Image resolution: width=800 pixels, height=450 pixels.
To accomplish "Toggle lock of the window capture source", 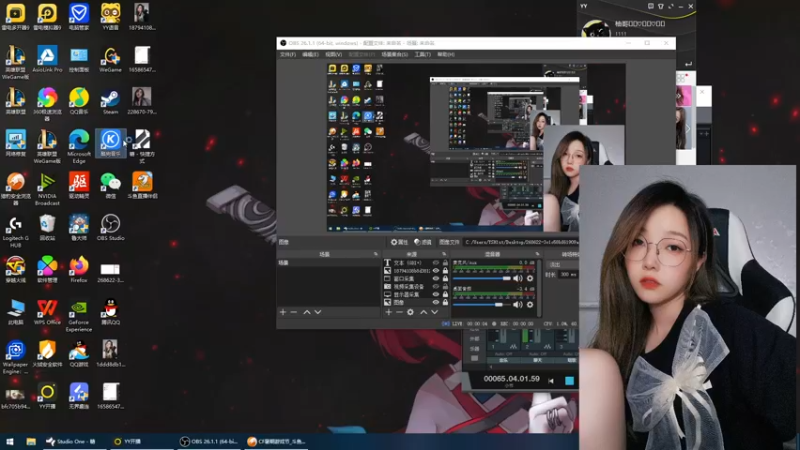I will pyautogui.click(x=445, y=279).
